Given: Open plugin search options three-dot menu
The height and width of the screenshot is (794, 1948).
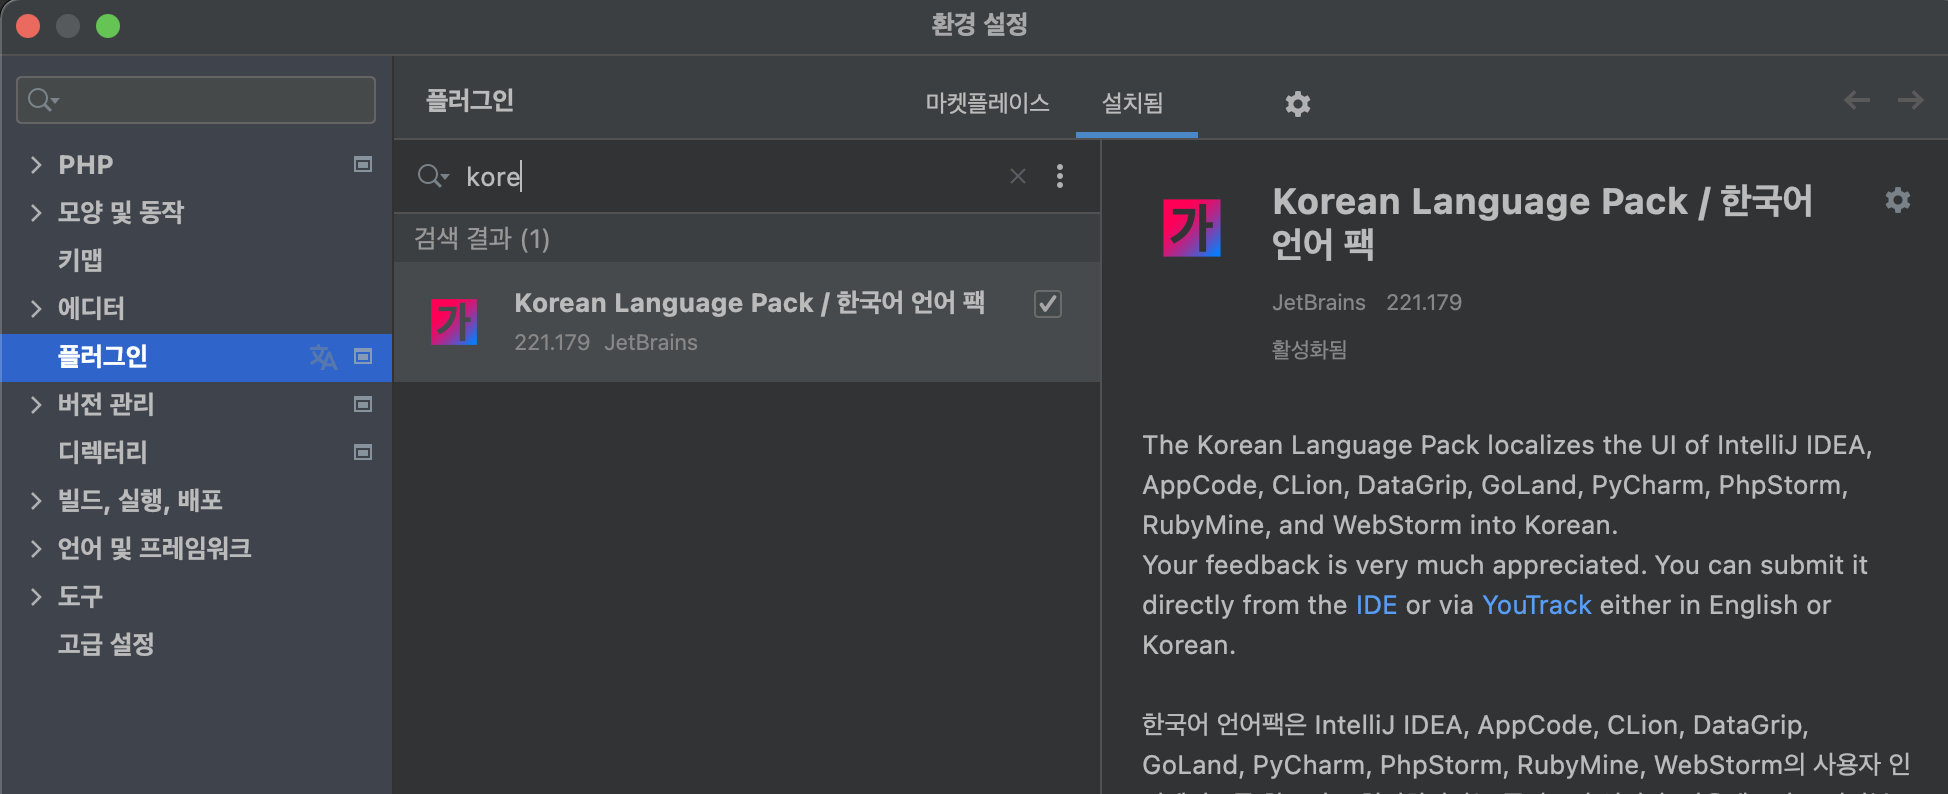Looking at the screenshot, I should (1060, 176).
